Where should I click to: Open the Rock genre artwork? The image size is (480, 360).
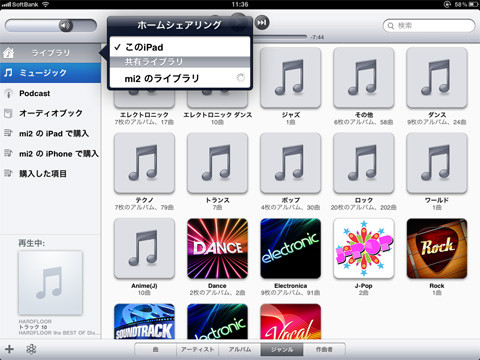(x=437, y=248)
